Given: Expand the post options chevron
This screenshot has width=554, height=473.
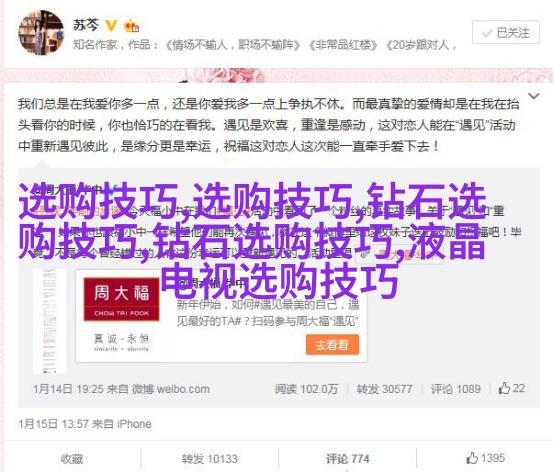Looking at the screenshot, I should click(x=533, y=96).
